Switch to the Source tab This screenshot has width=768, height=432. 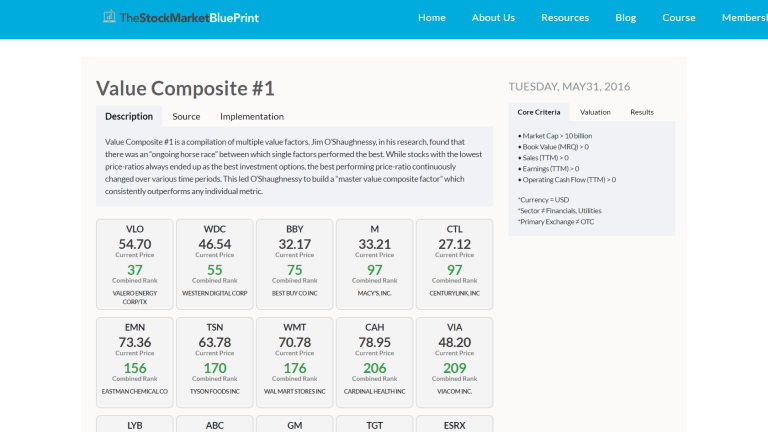(186, 116)
